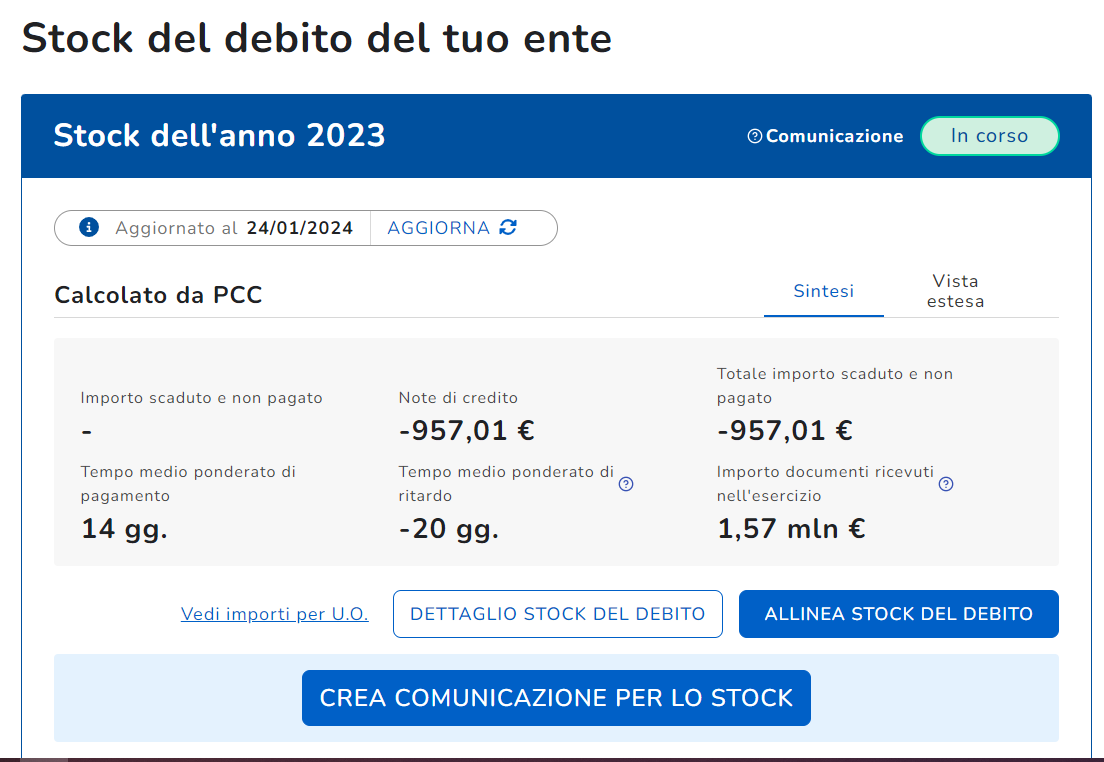Click the In corso status badge
The image size is (1104, 762).
[989, 136]
